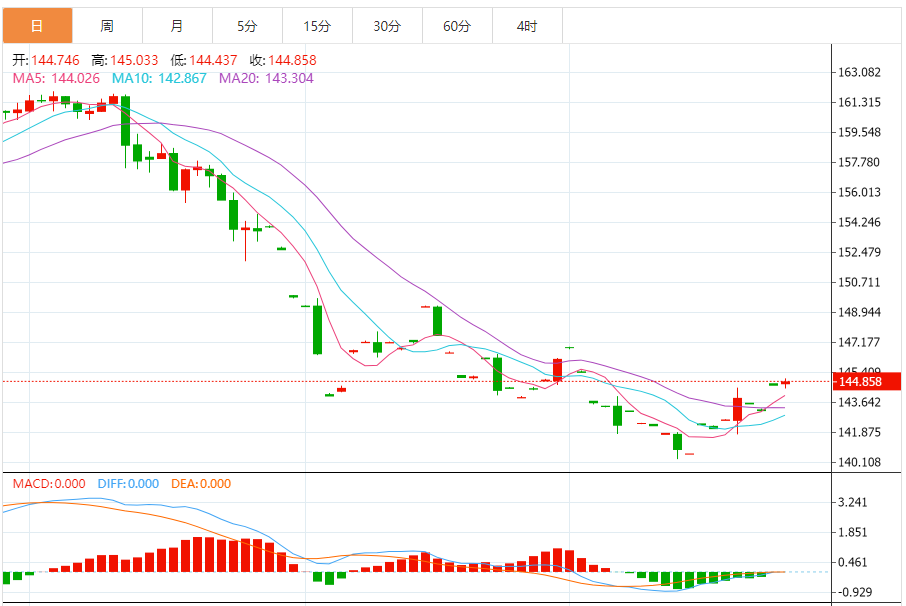
Task: Click the 150.711 price axis label
Action: click(x=859, y=282)
